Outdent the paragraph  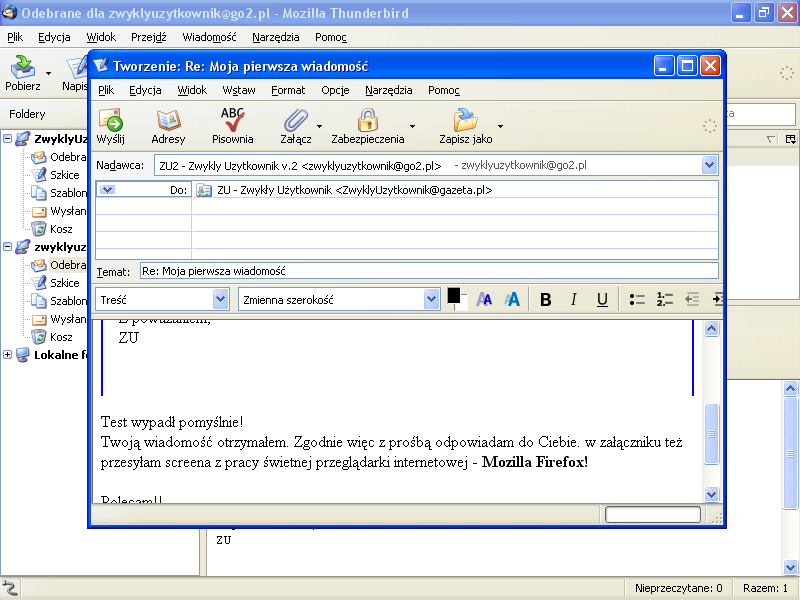pyautogui.click(x=692, y=299)
